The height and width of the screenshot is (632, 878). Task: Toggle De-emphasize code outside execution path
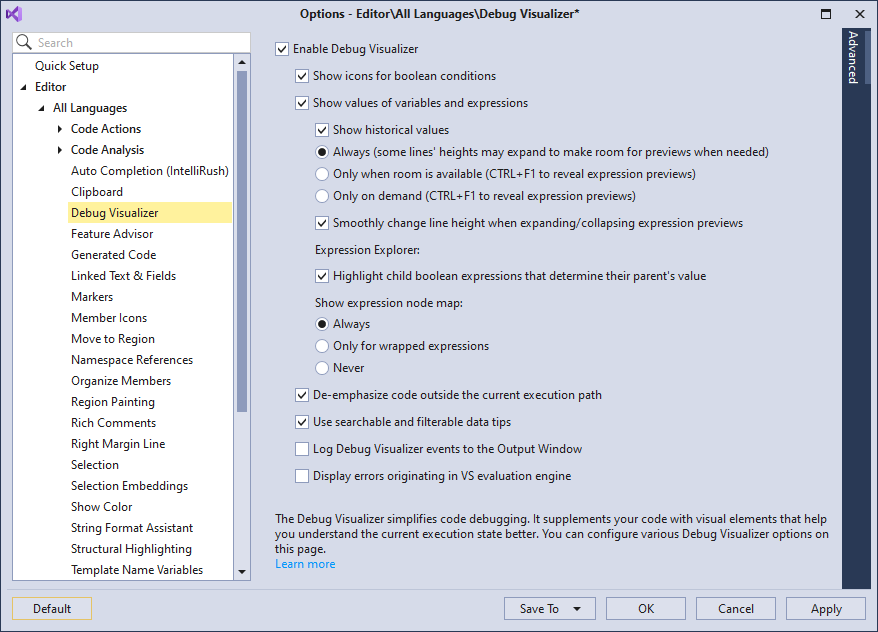pos(302,395)
